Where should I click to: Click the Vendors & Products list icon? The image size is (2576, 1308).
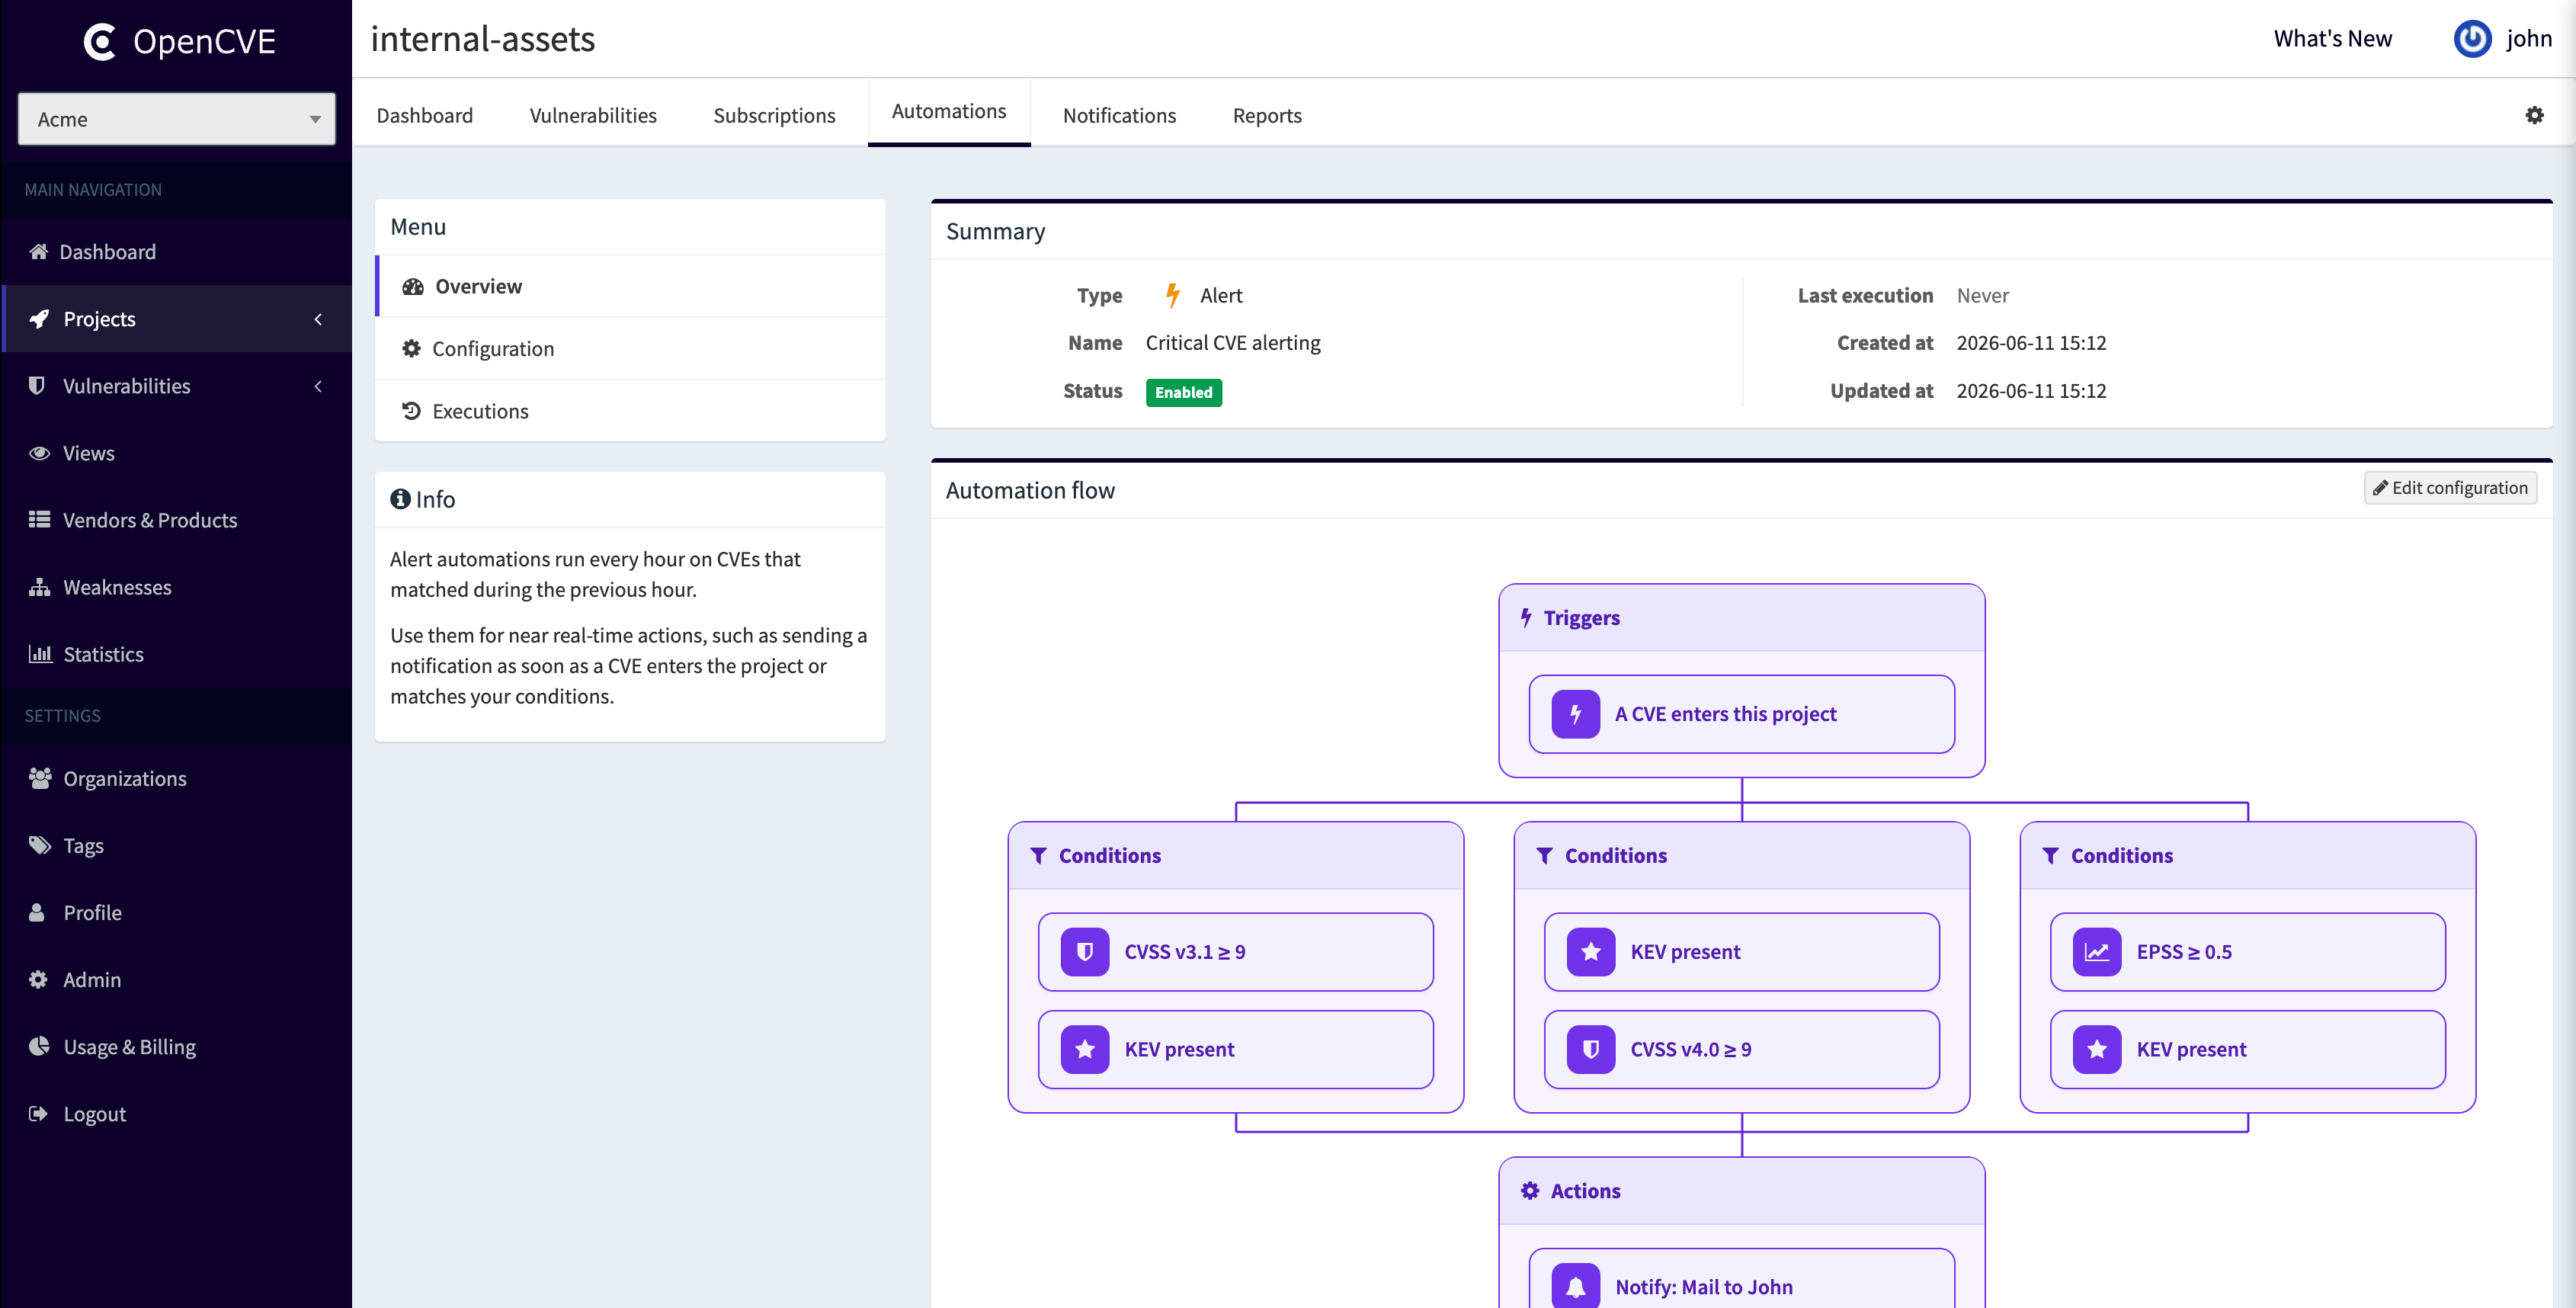[39, 520]
